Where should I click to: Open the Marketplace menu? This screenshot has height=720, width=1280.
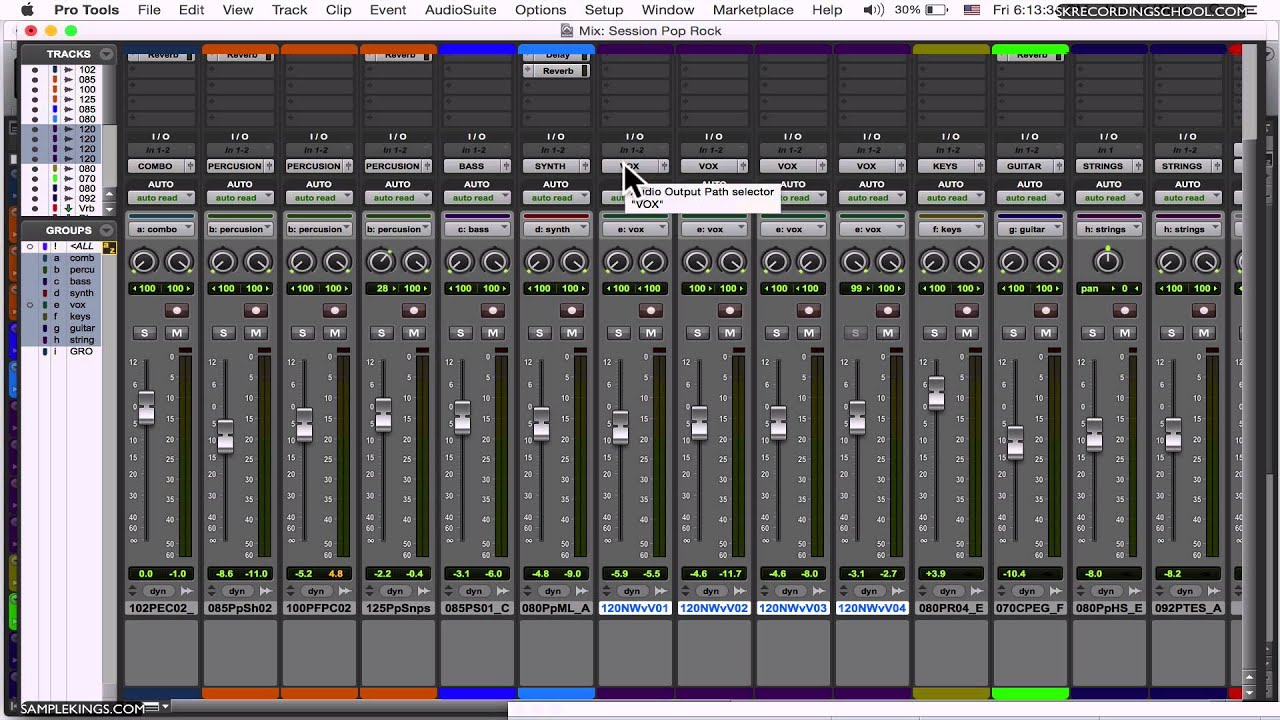pyautogui.click(x=753, y=10)
